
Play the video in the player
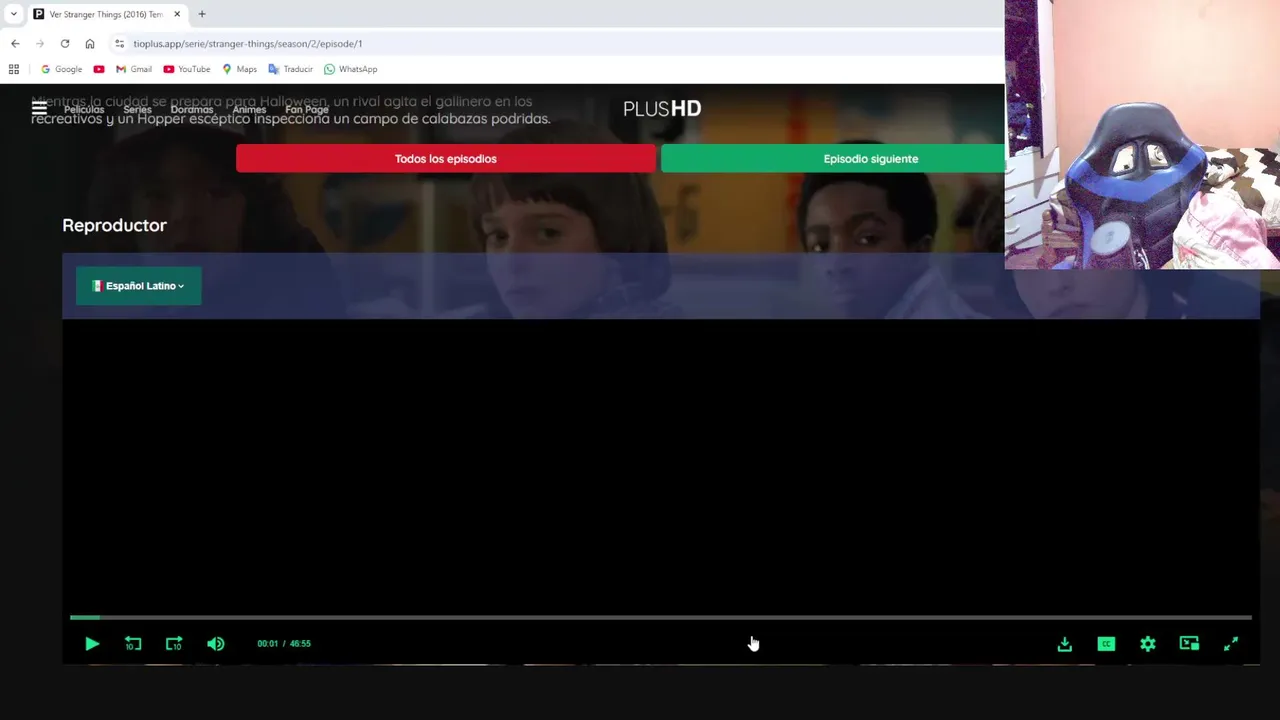click(x=92, y=644)
